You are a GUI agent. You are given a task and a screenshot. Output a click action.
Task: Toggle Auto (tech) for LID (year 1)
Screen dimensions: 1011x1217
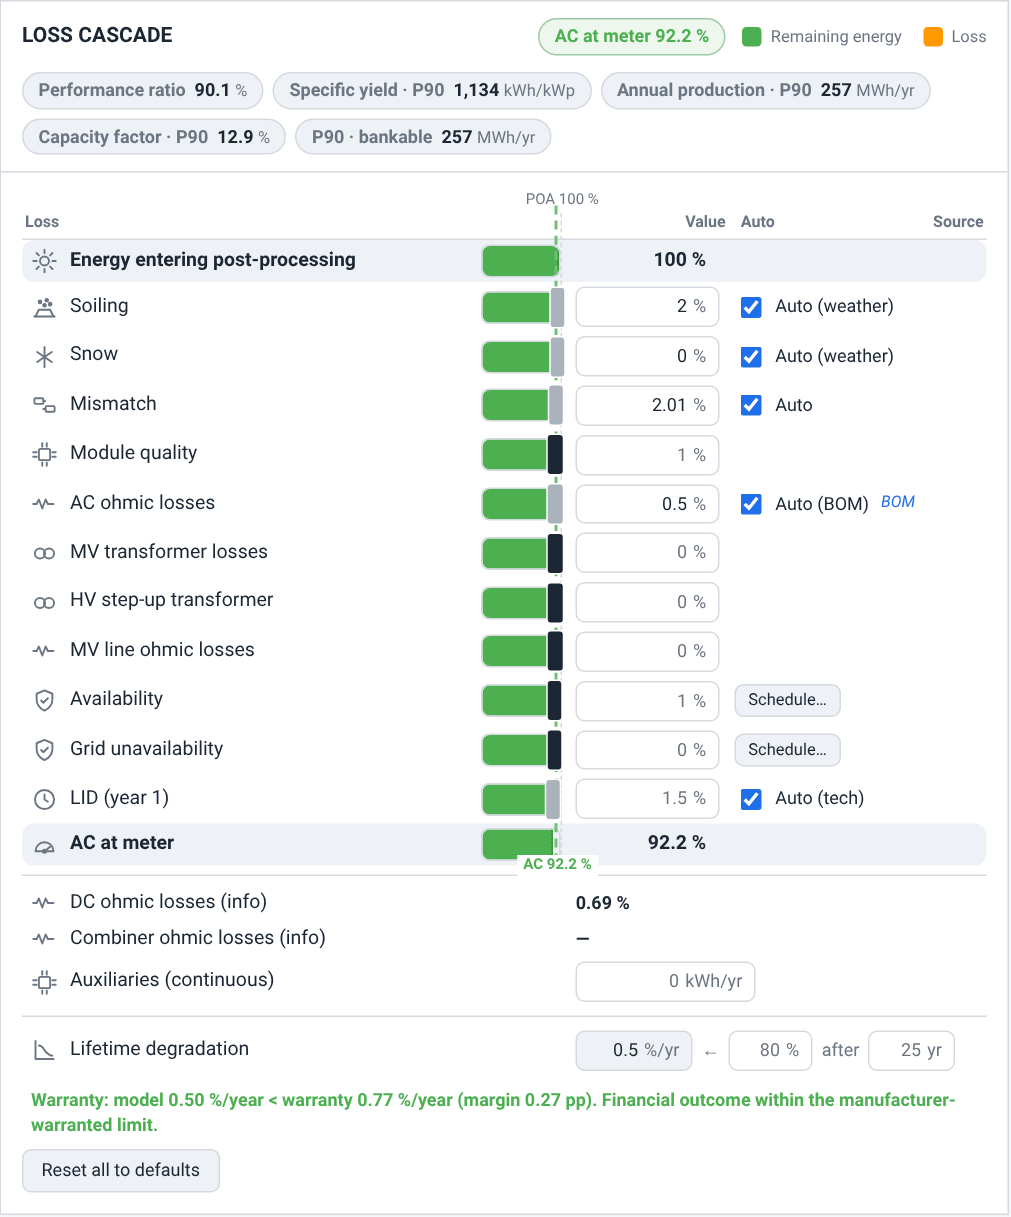(x=751, y=799)
